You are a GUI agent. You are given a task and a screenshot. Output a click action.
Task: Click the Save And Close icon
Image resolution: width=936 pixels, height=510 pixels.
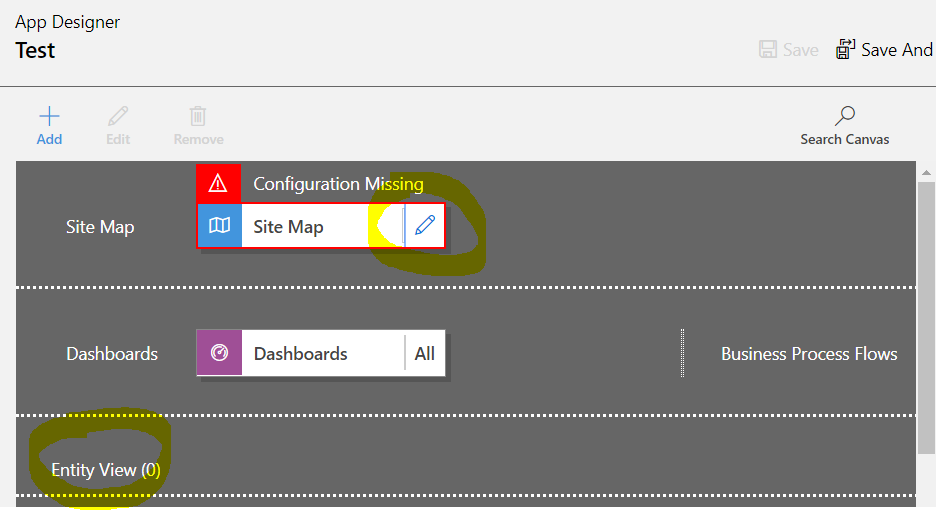845,50
